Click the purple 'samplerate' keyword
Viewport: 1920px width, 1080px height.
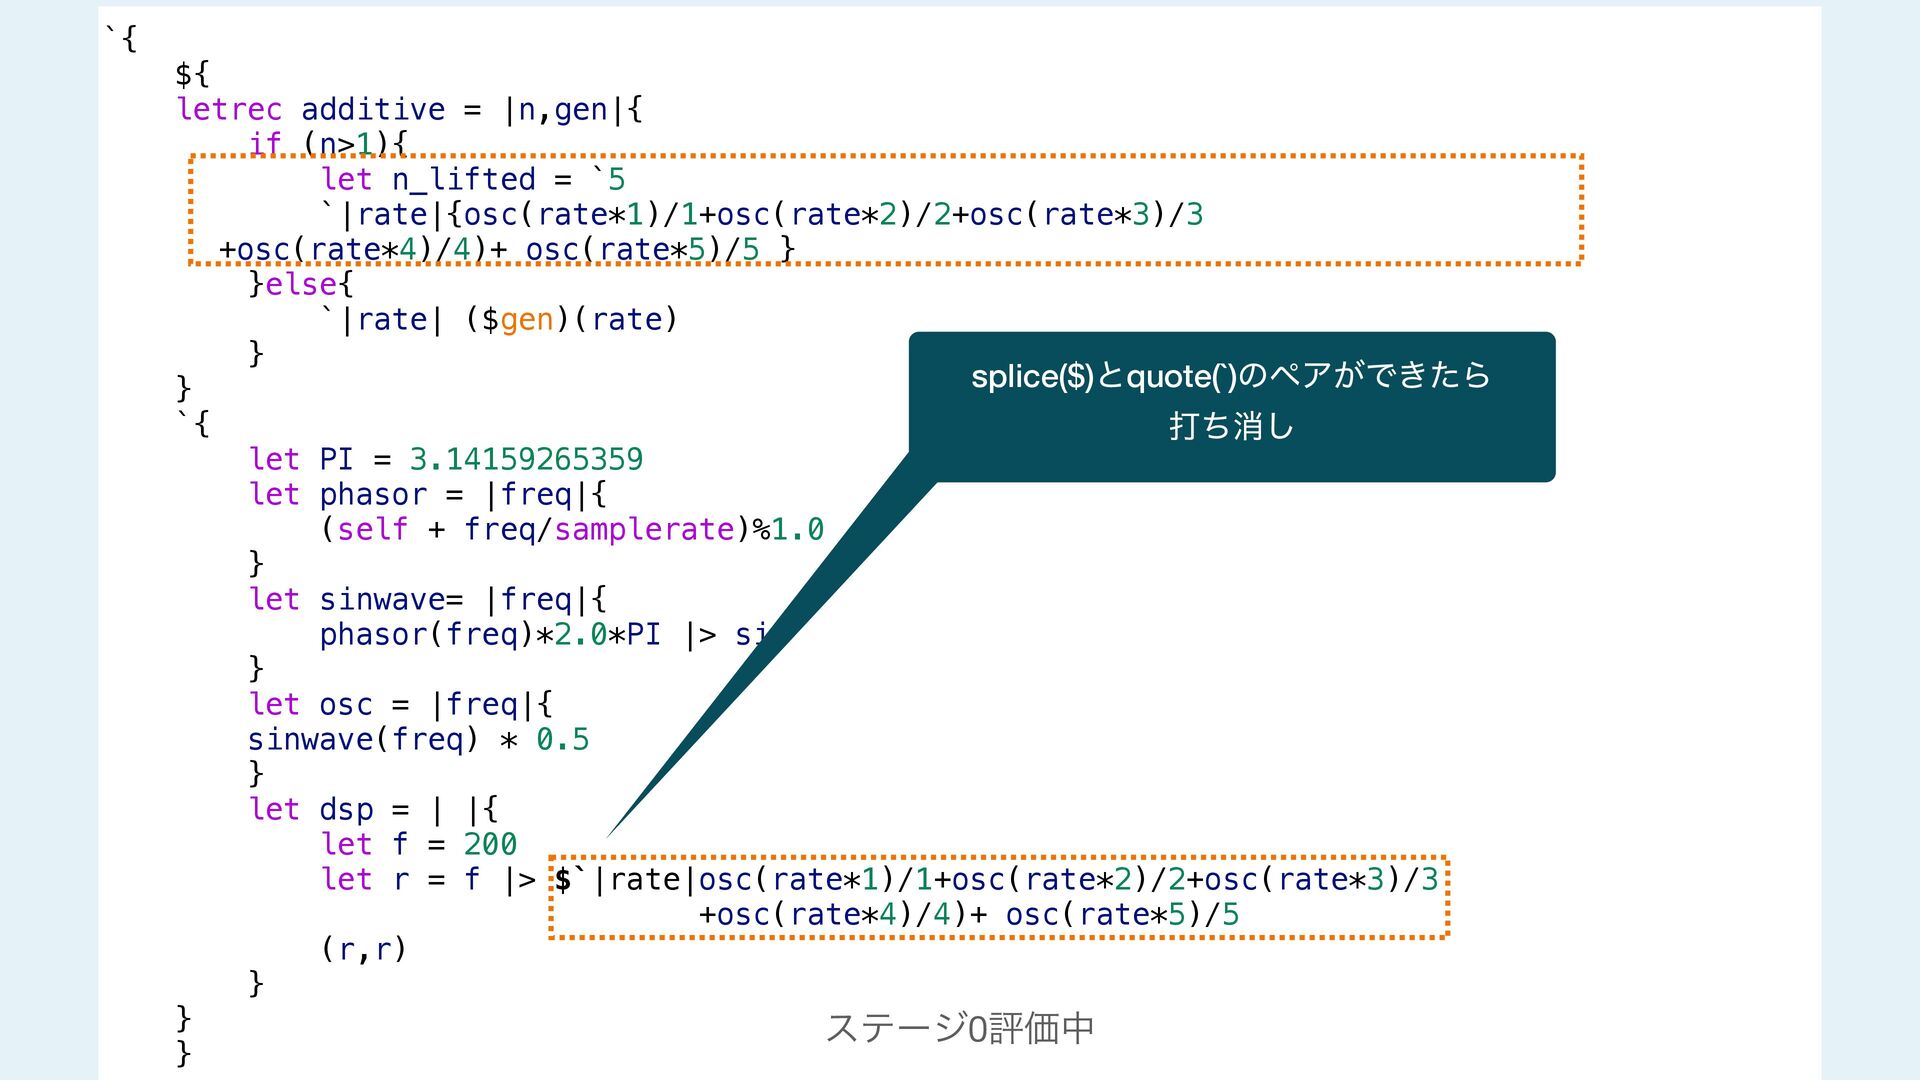[x=644, y=529]
